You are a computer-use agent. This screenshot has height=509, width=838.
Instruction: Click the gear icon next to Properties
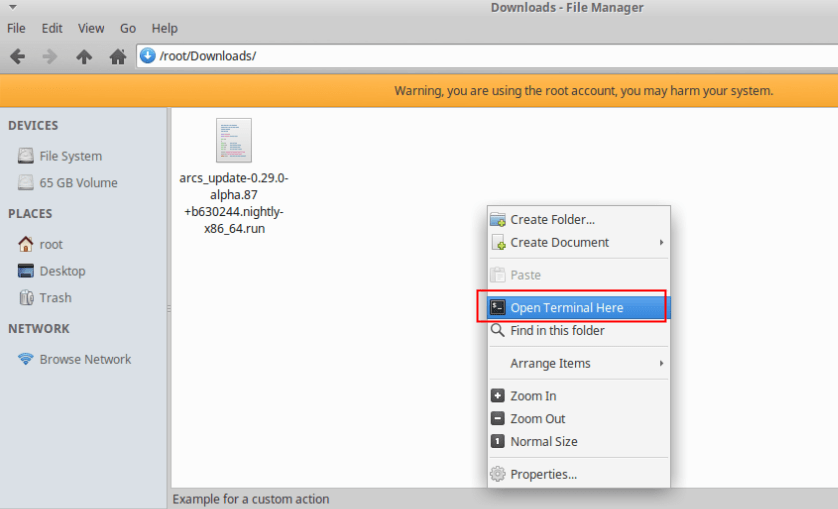[x=498, y=474]
